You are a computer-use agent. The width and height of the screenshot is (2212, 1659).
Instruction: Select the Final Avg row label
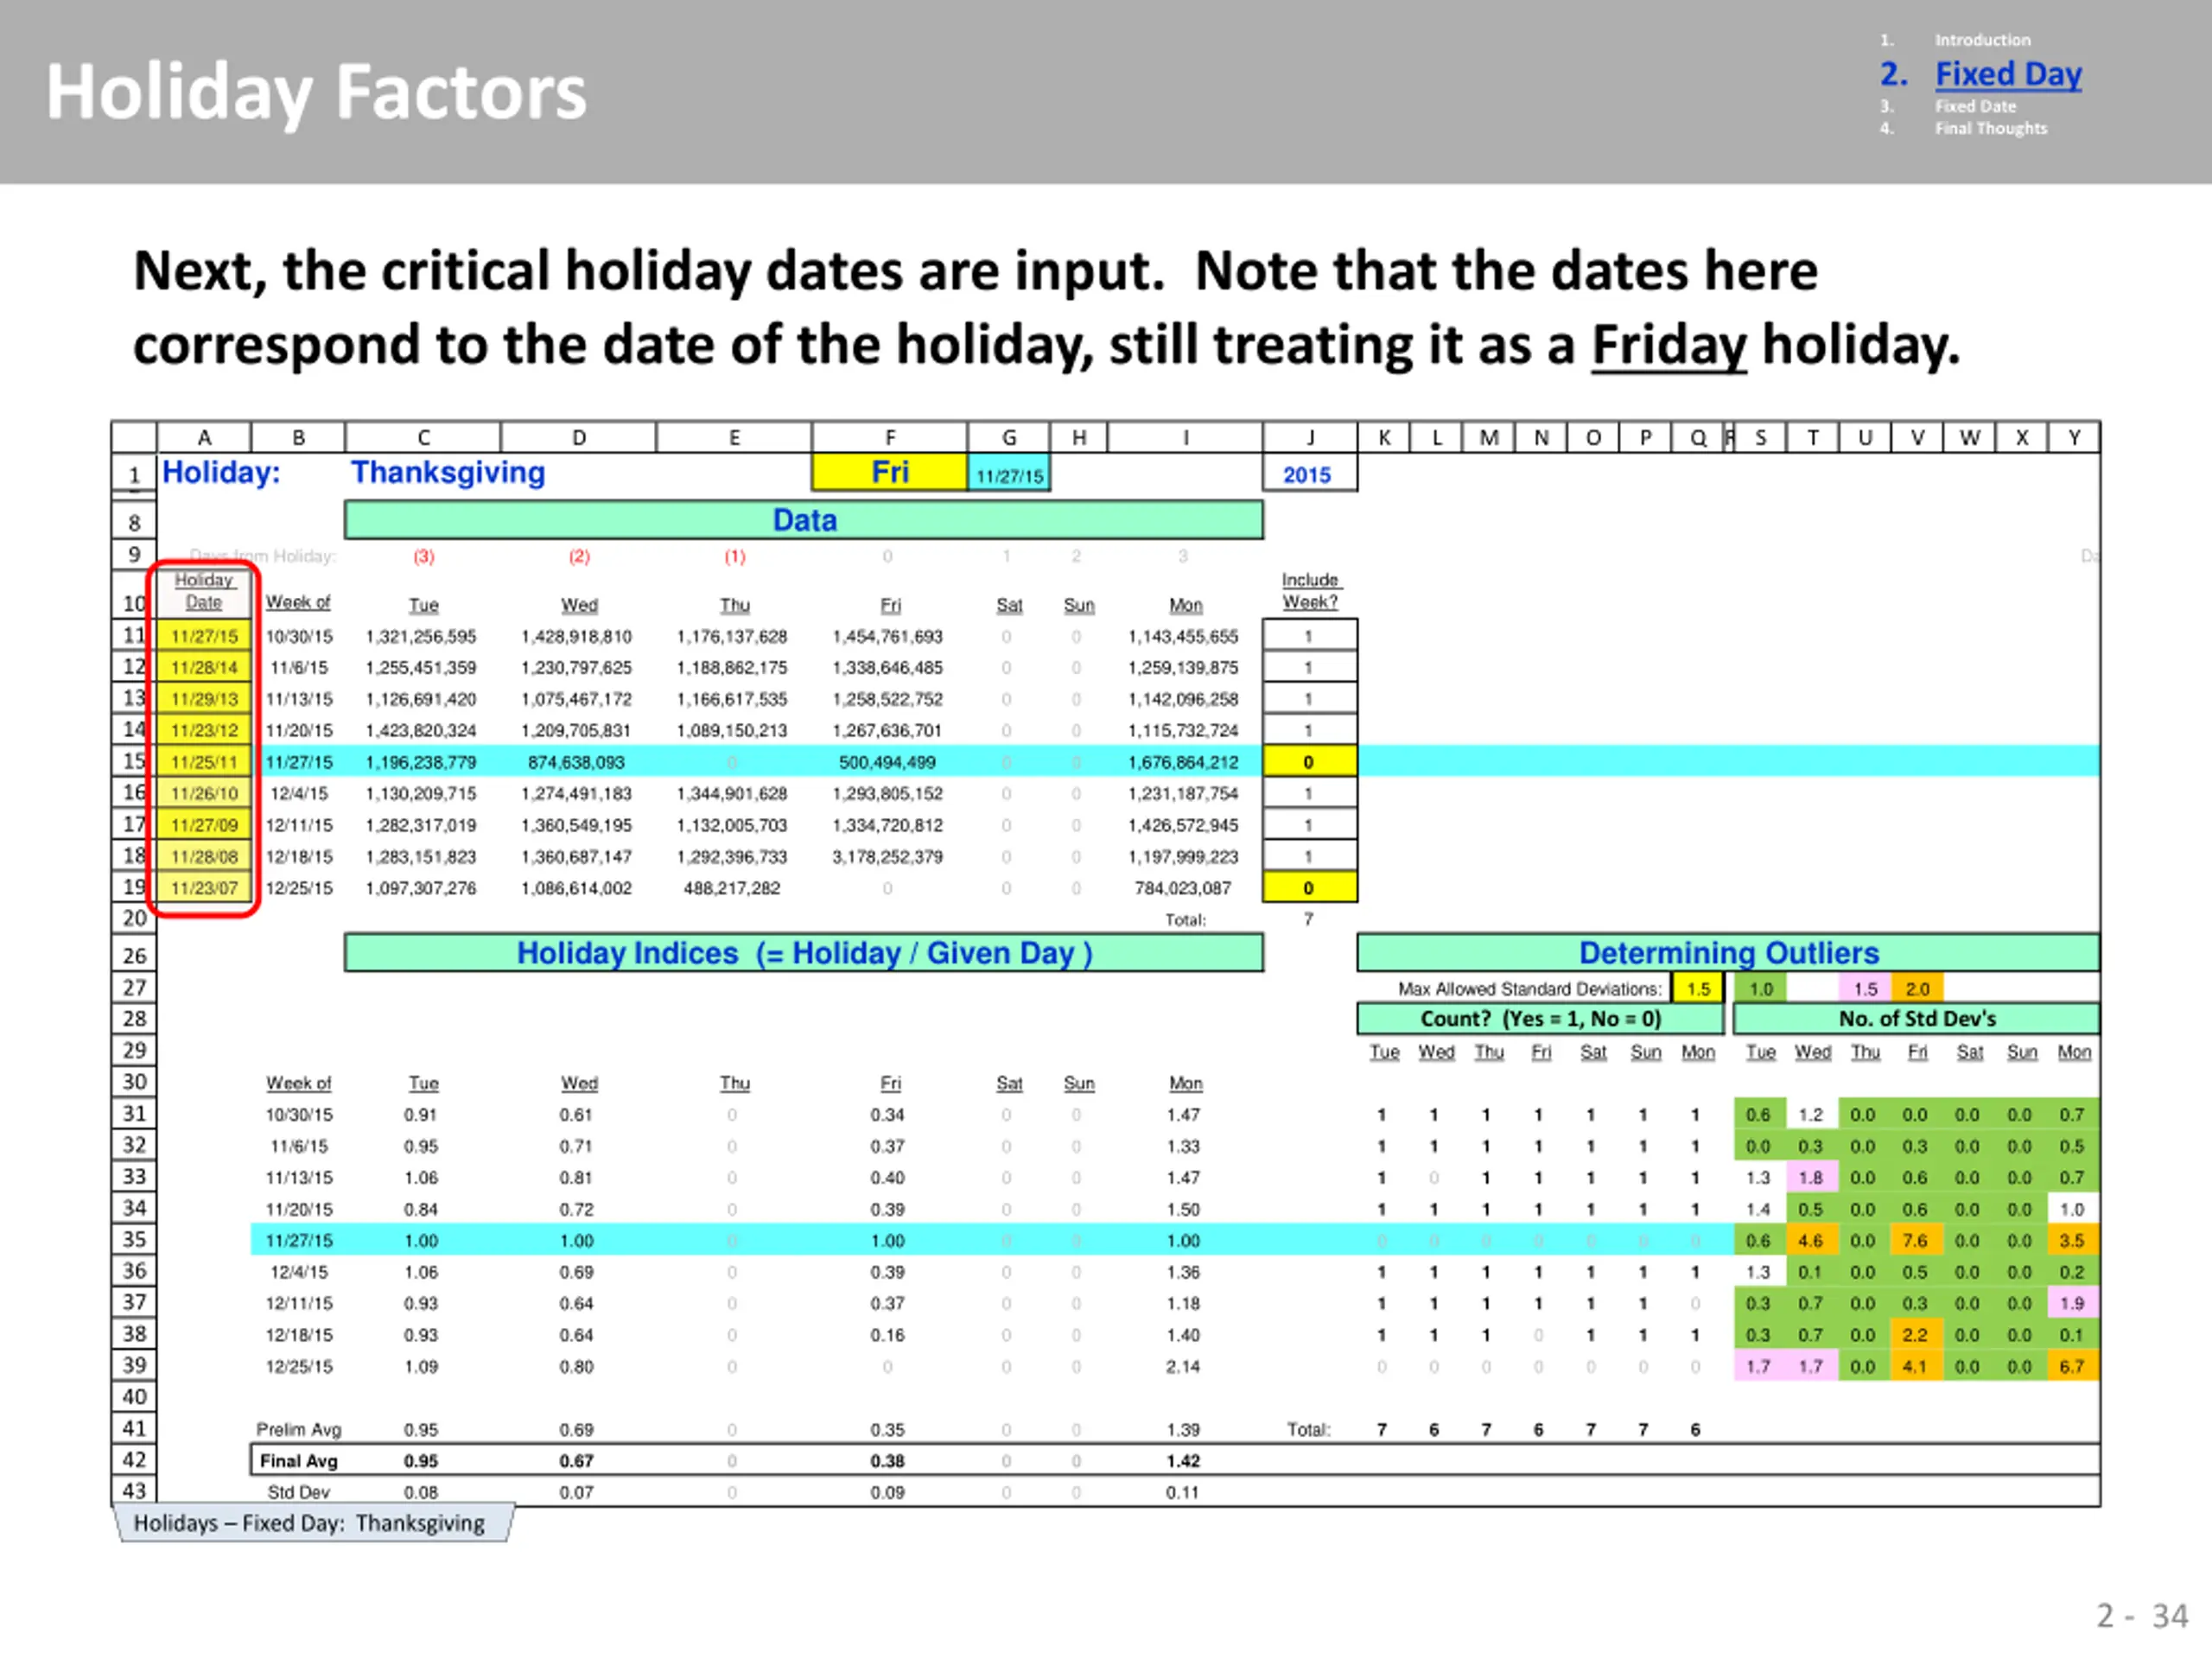[299, 1460]
